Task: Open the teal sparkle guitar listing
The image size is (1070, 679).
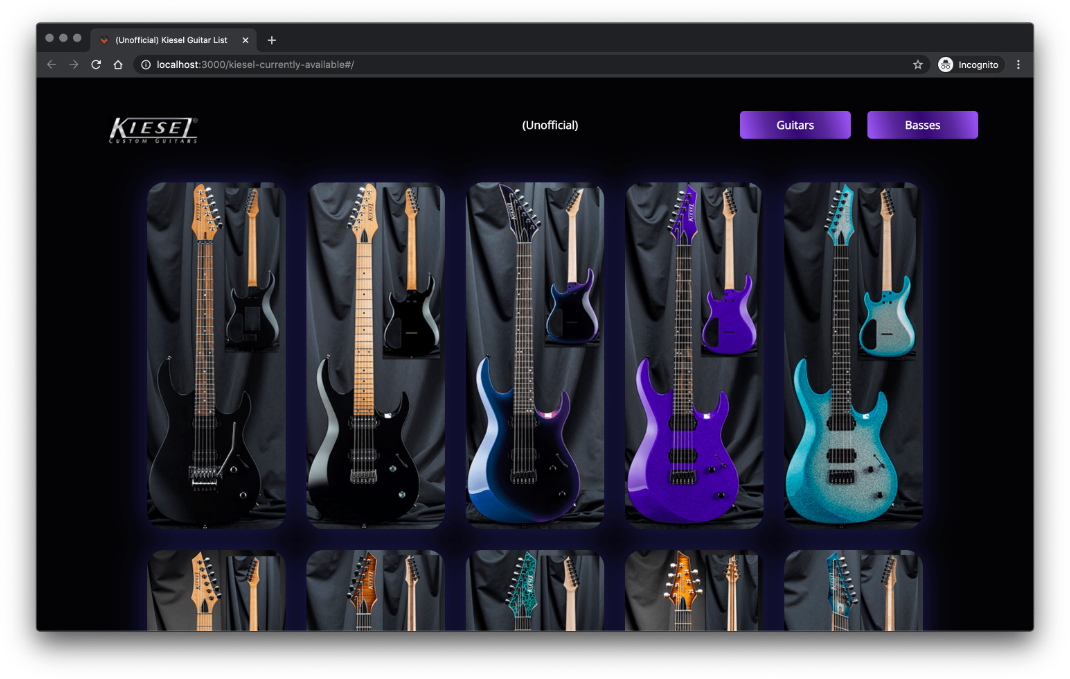Action: click(x=853, y=355)
